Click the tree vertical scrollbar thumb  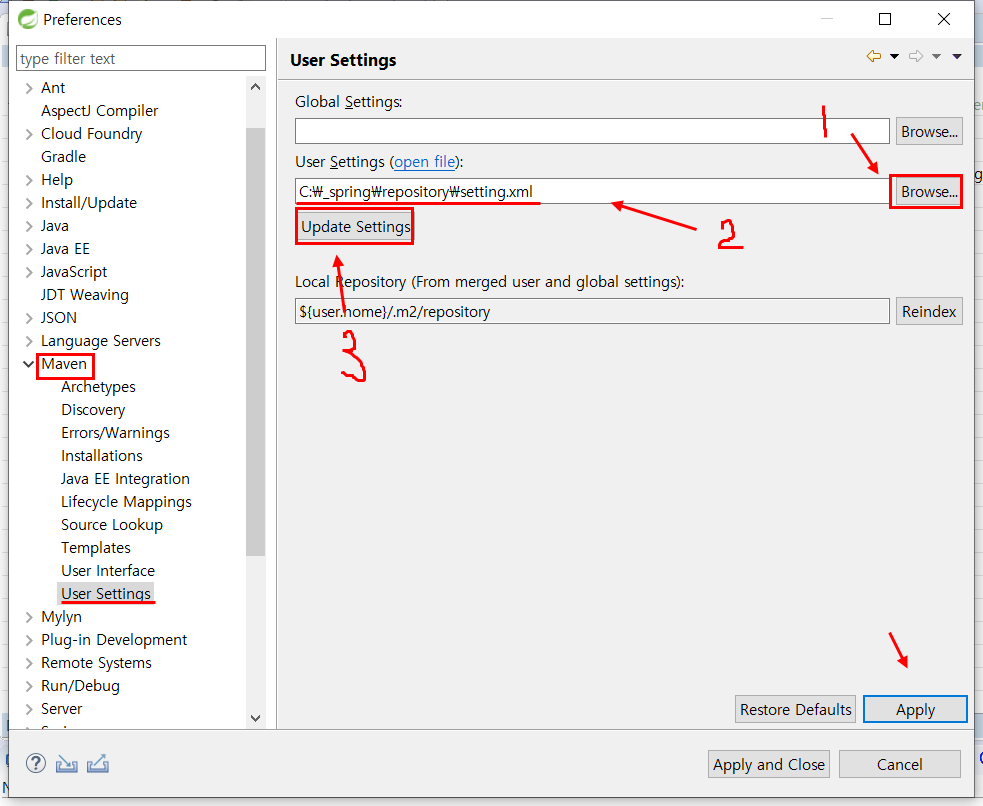[255, 342]
